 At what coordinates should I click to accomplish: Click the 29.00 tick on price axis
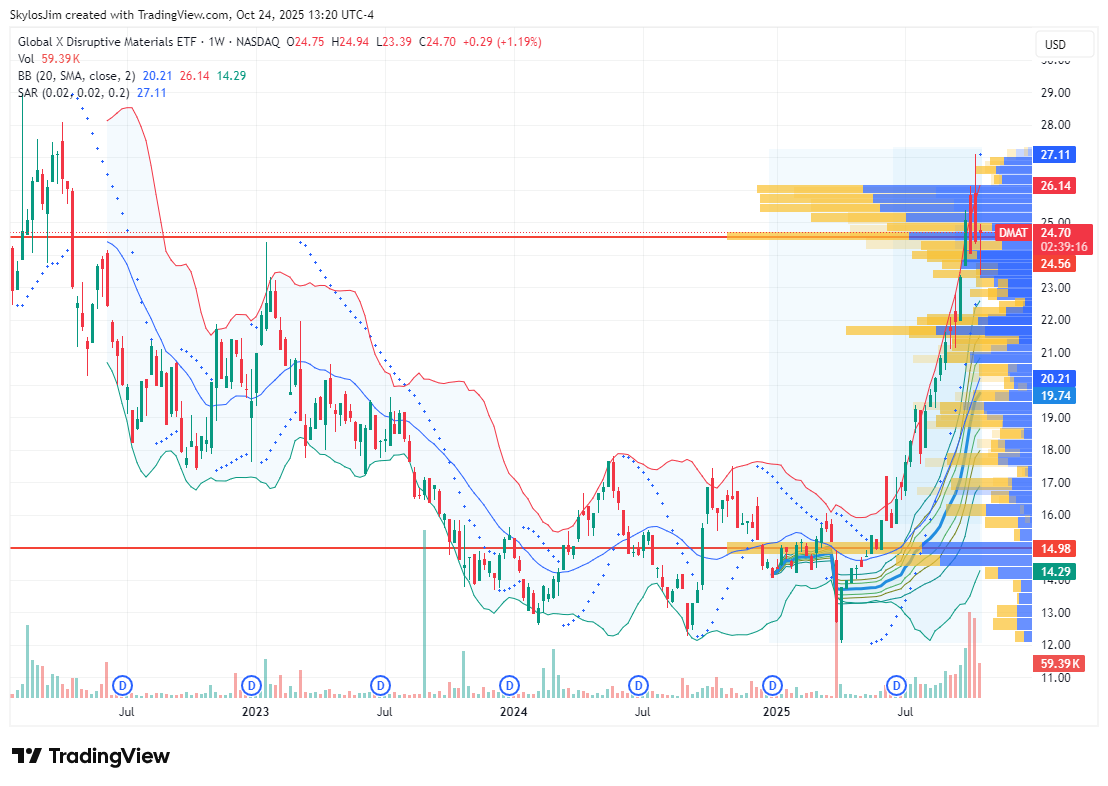pyautogui.click(x=1055, y=93)
